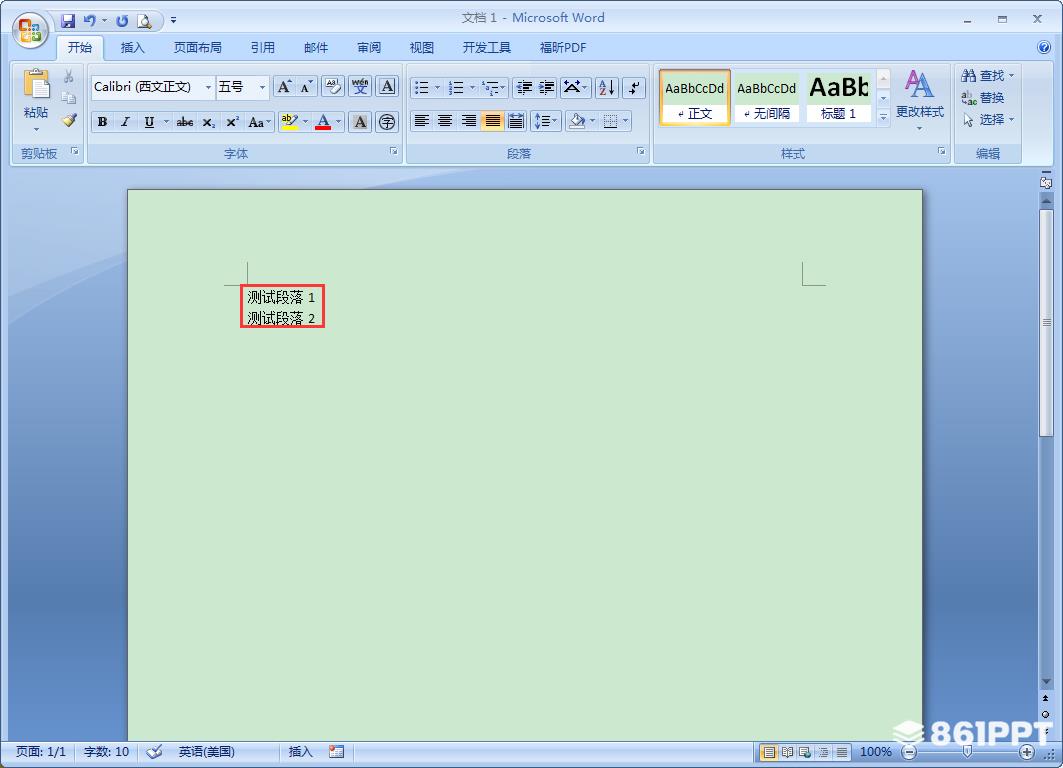The width and height of the screenshot is (1063, 768).
Task: Expand the underline style arrow
Action: (x=166, y=122)
